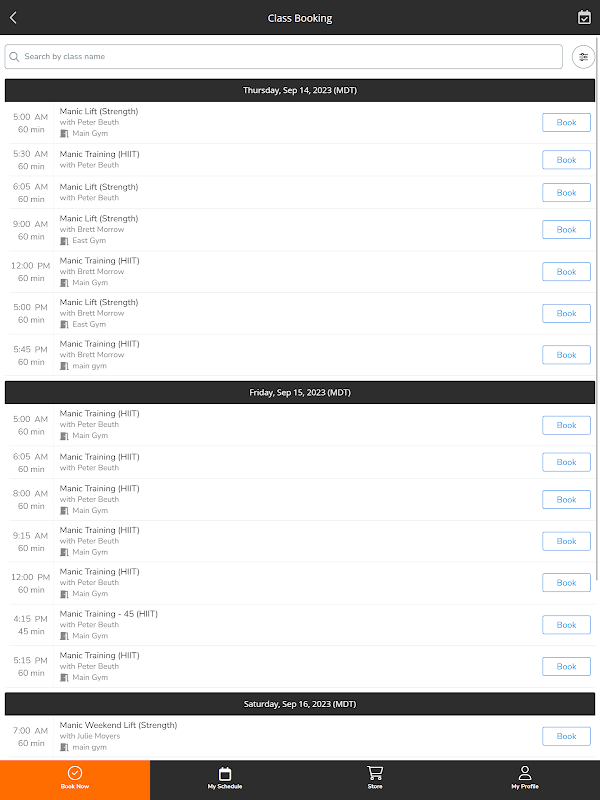This screenshot has height=800, width=600.
Task: Book Friday 5:15 PM Manic Training class
Action: [x=566, y=666]
